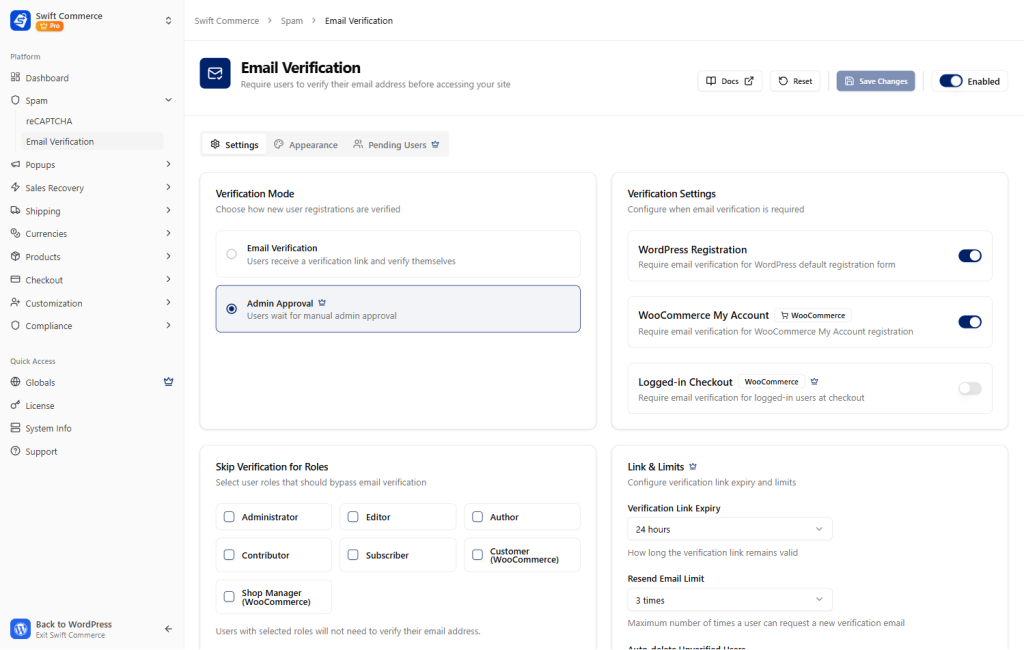The height and width of the screenshot is (650, 1024).
Task: Expand the Shipping menu chevron
Action: [168, 210]
